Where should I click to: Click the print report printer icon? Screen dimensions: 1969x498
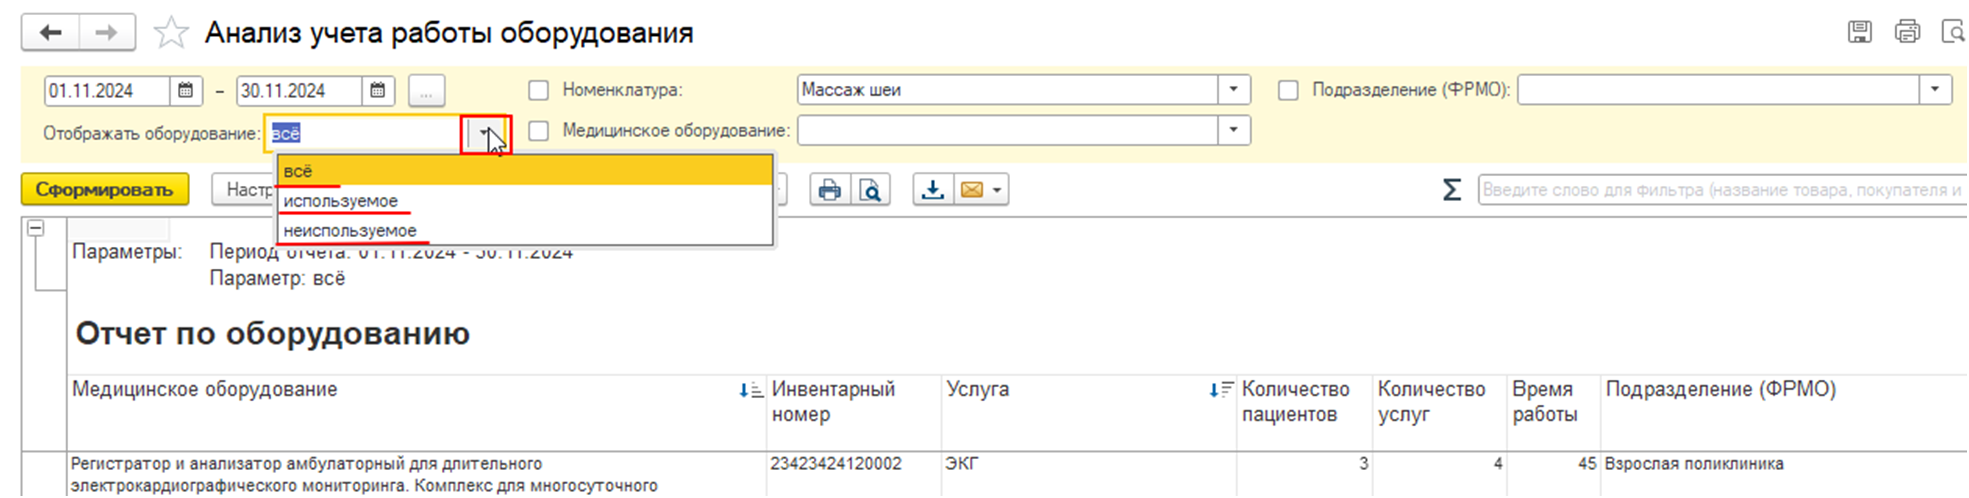click(829, 189)
